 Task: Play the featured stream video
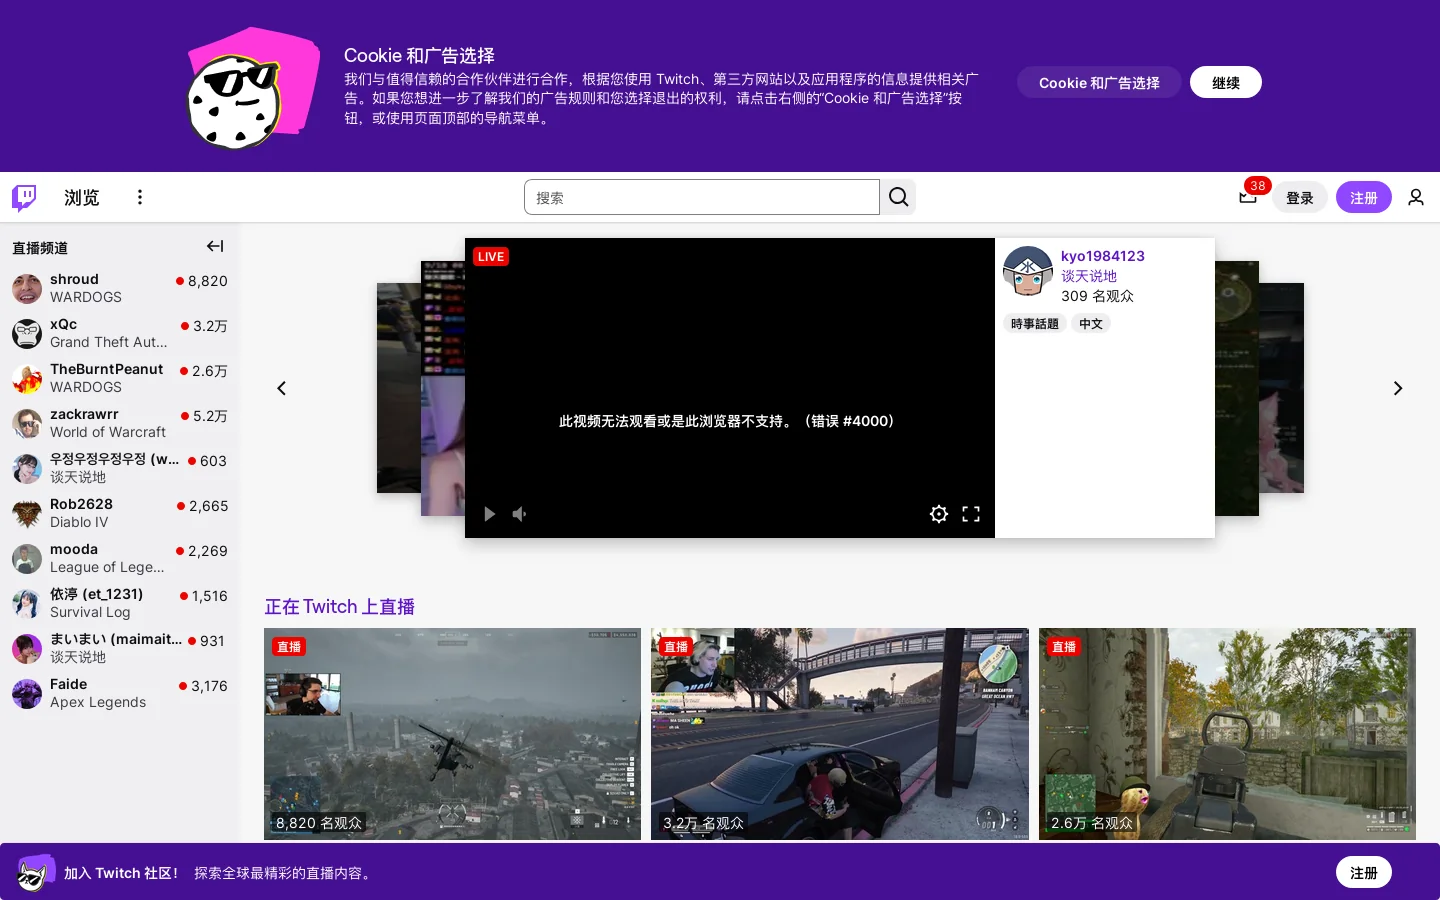489,514
